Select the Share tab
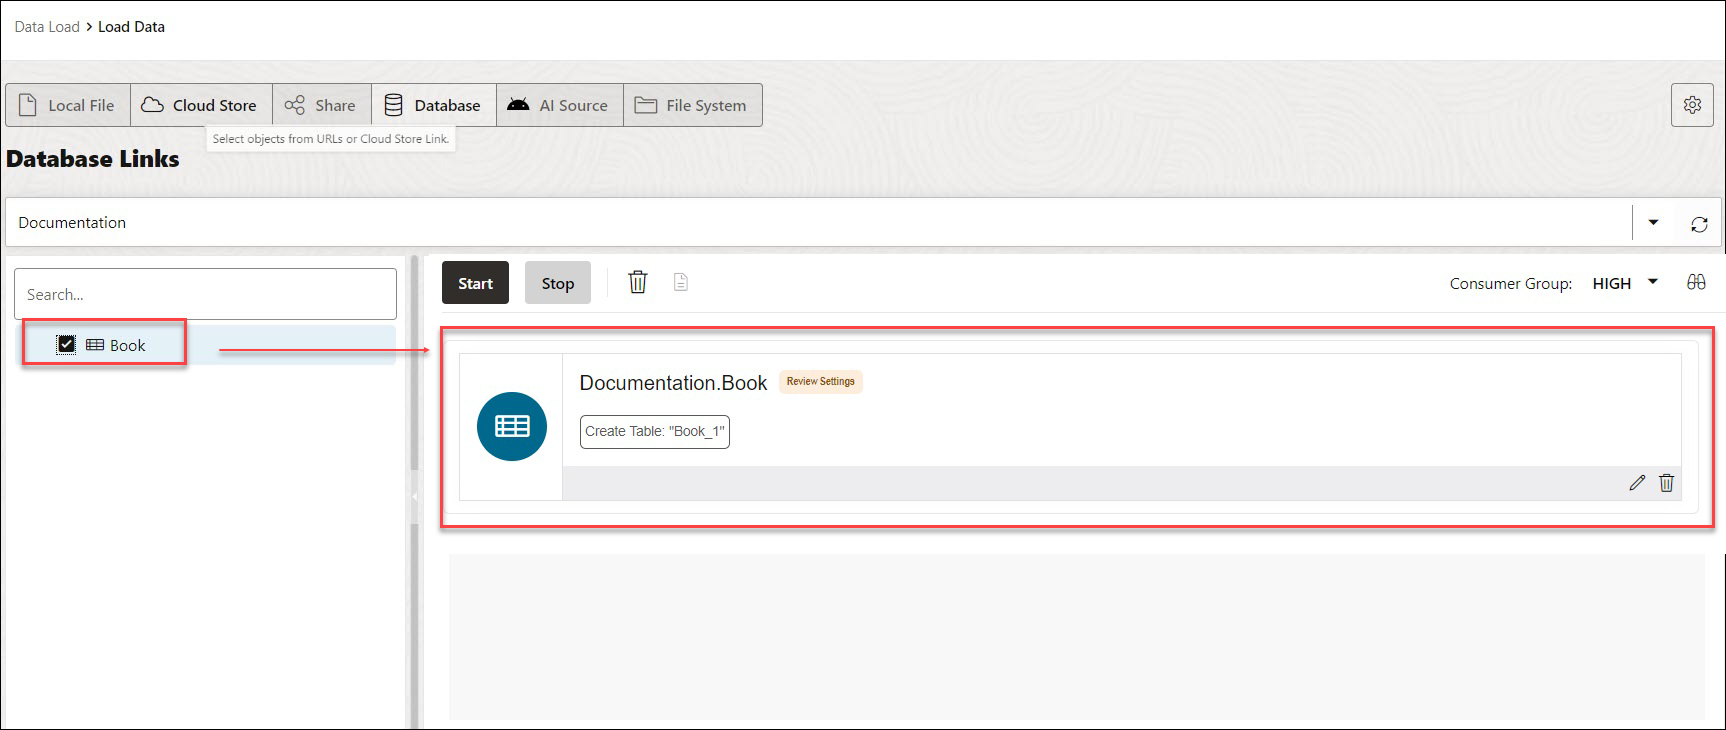 click(321, 105)
